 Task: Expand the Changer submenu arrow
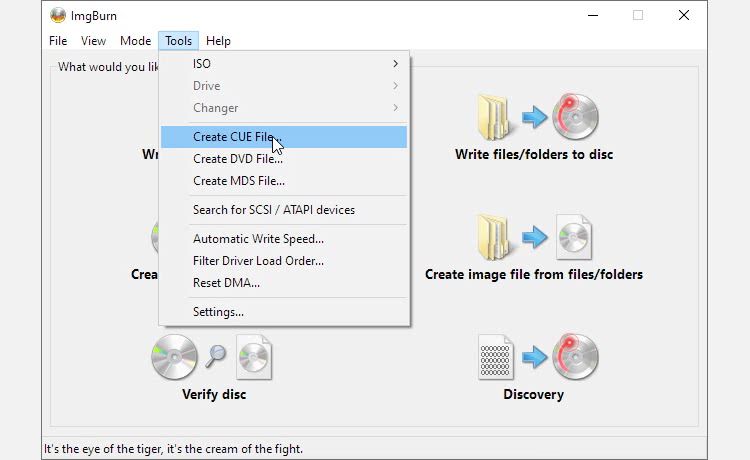pyautogui.click(x=396, y=108)
